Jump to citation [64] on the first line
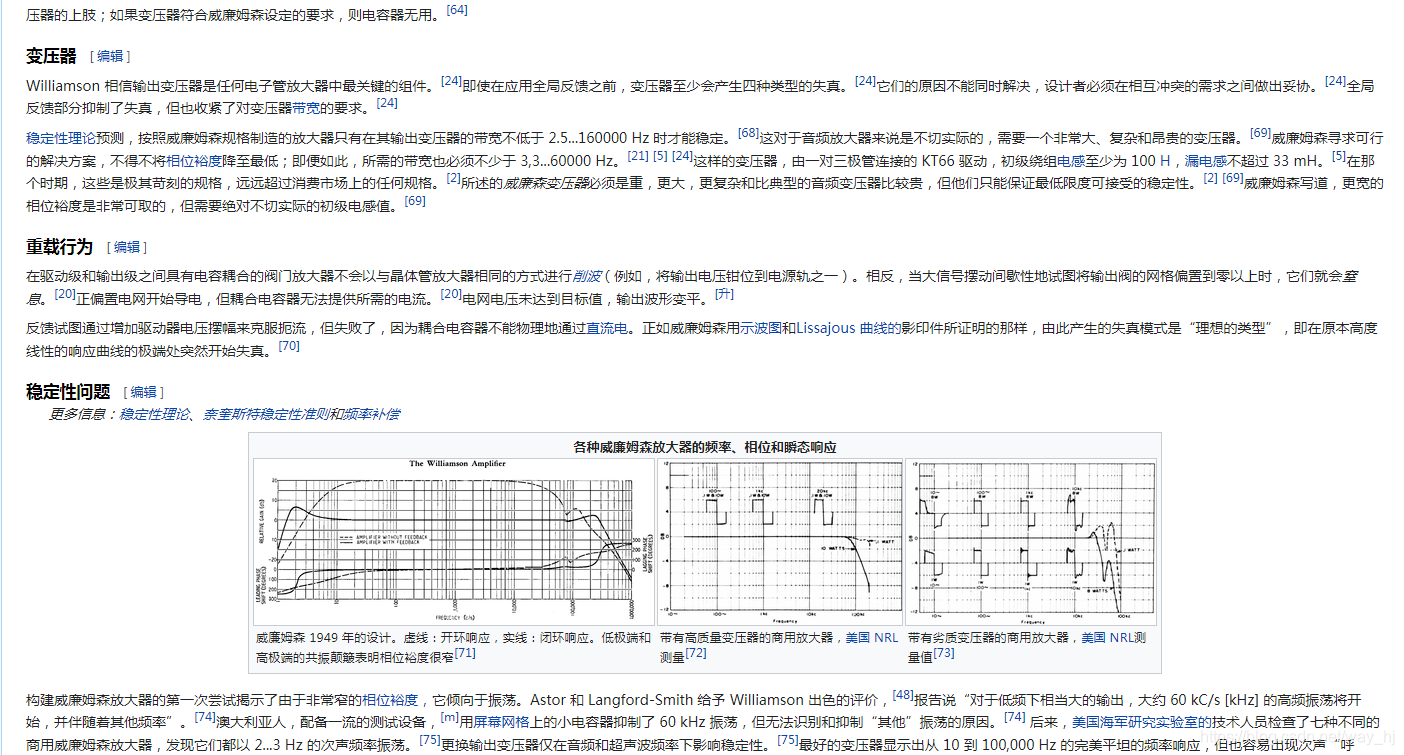This screenshot has height=755, width=1404. point(457,10)
